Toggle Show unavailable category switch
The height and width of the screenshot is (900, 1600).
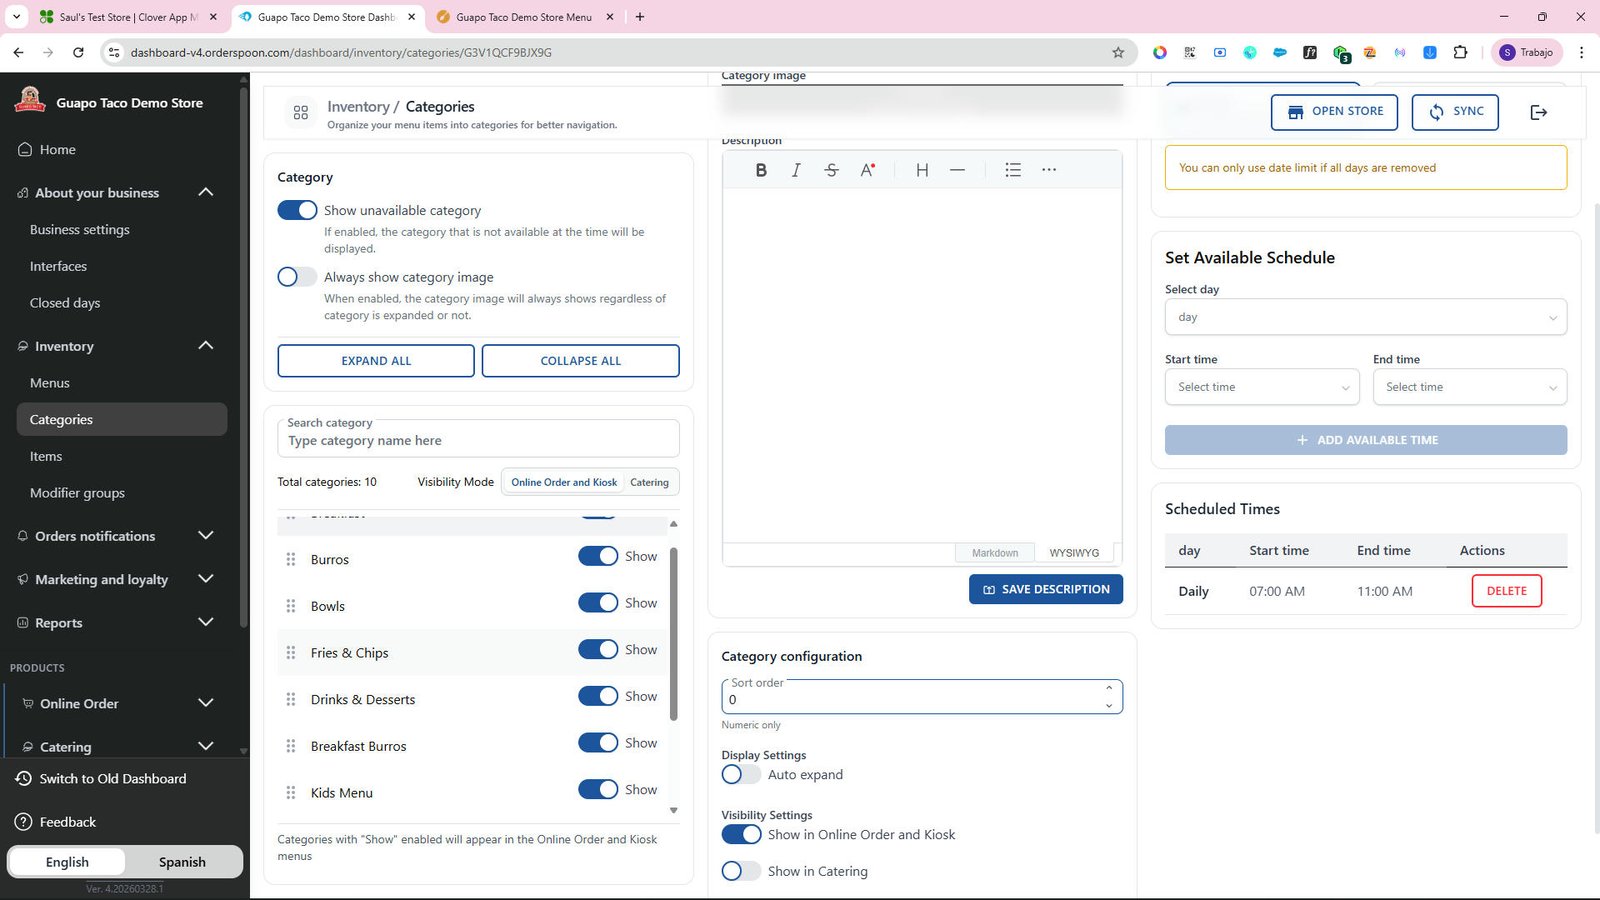click(297, 210)
